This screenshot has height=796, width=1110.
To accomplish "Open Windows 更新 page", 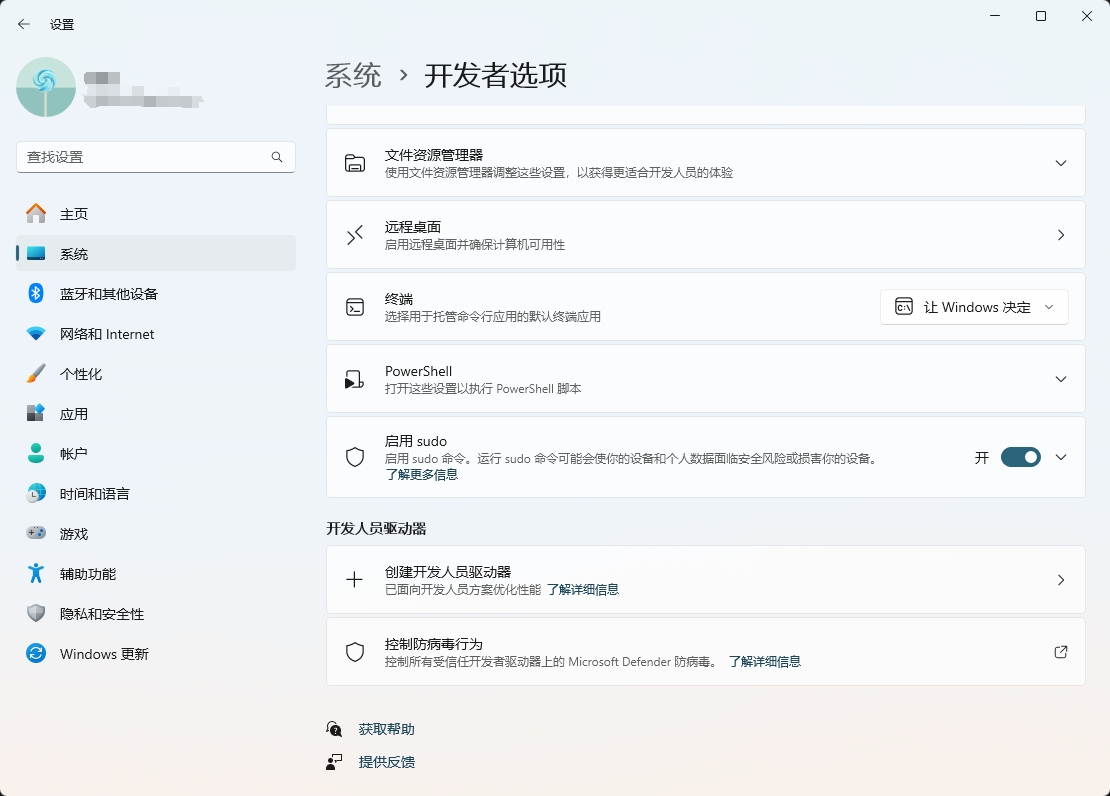I will 156,654.
